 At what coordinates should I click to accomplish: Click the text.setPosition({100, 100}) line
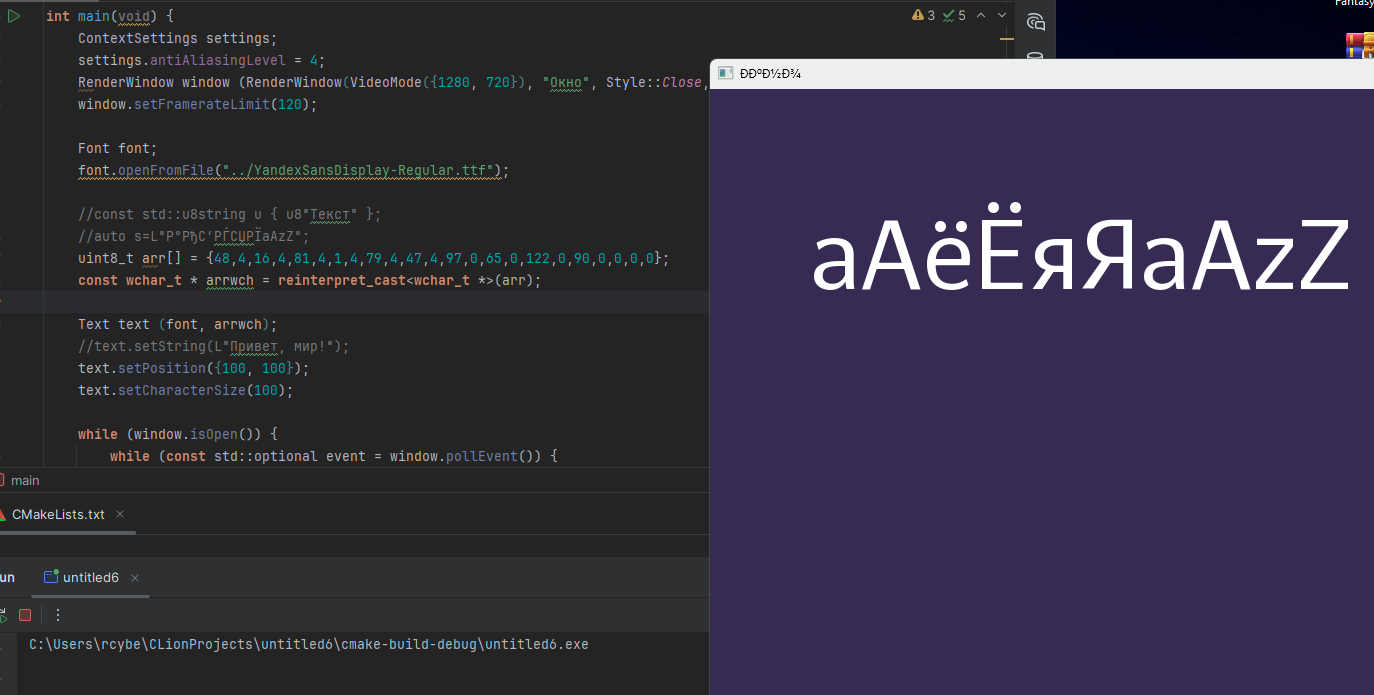click(194, 368)
